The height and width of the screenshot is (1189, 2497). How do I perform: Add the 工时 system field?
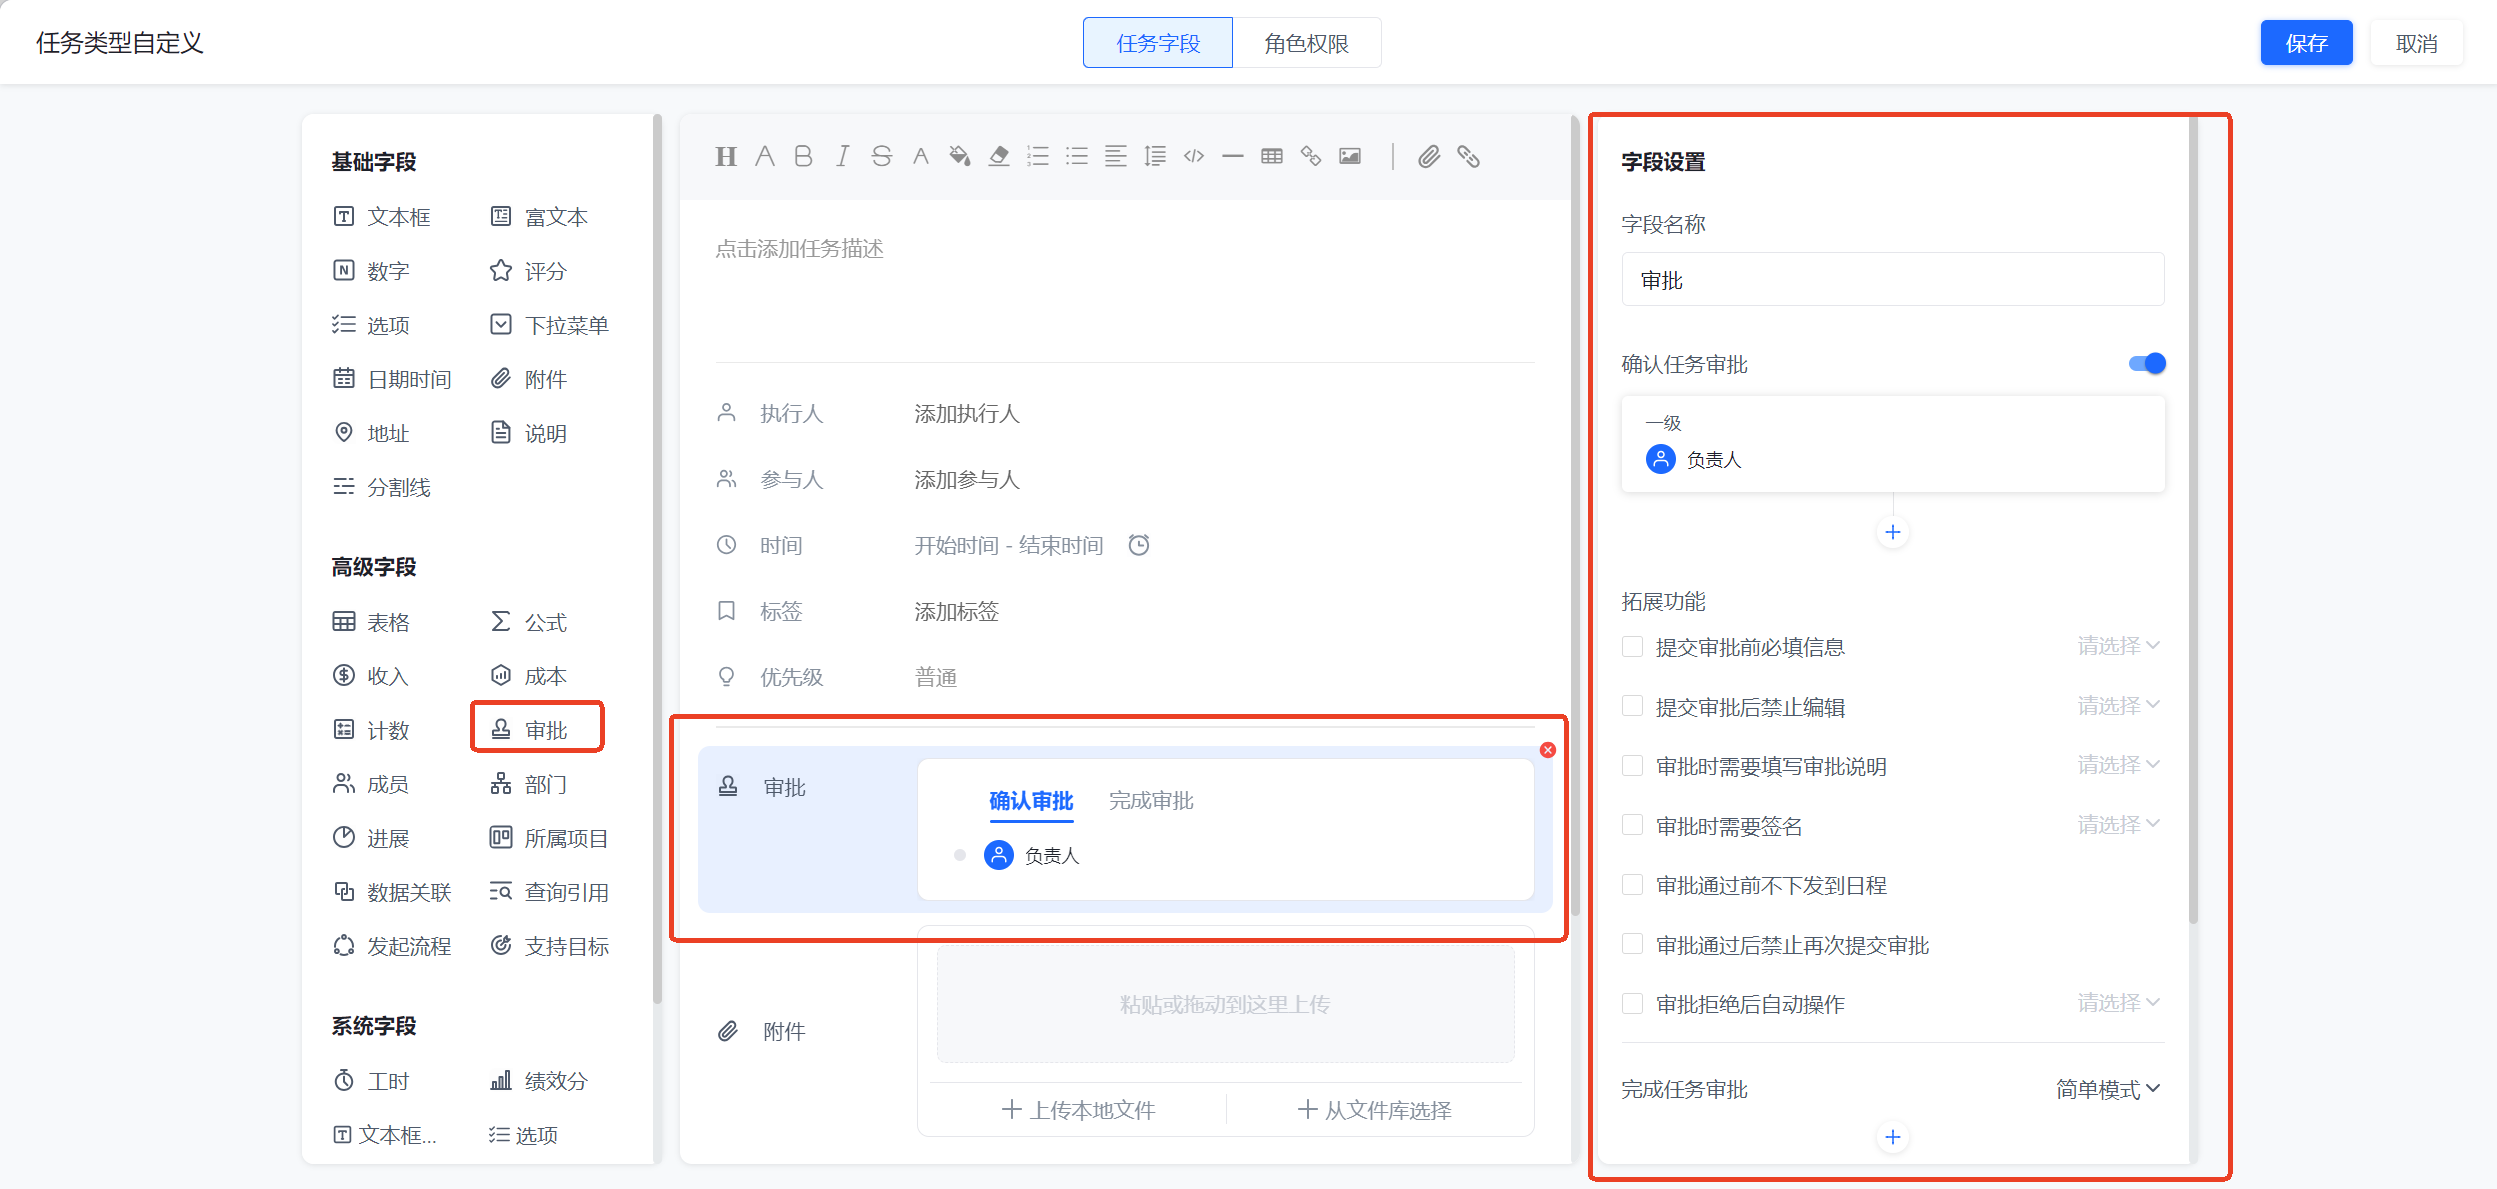click(x=371, y=1081)
